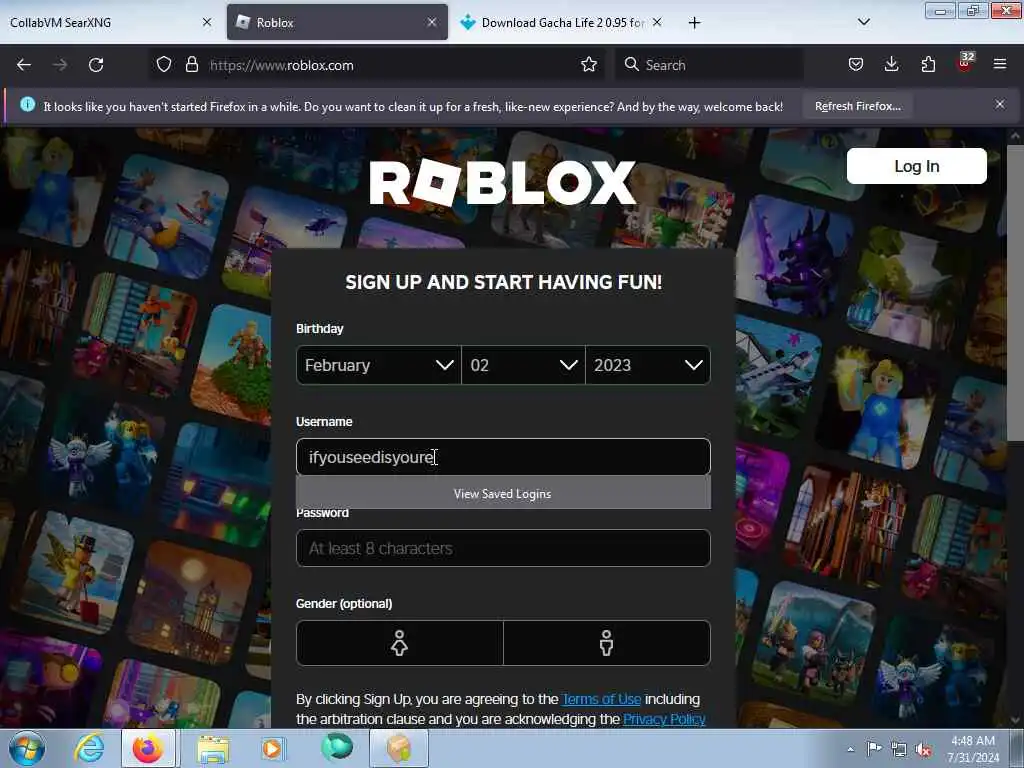The image size is (1024, 768).
Task: Click View Saved Logins
Action: click(503, 494)
